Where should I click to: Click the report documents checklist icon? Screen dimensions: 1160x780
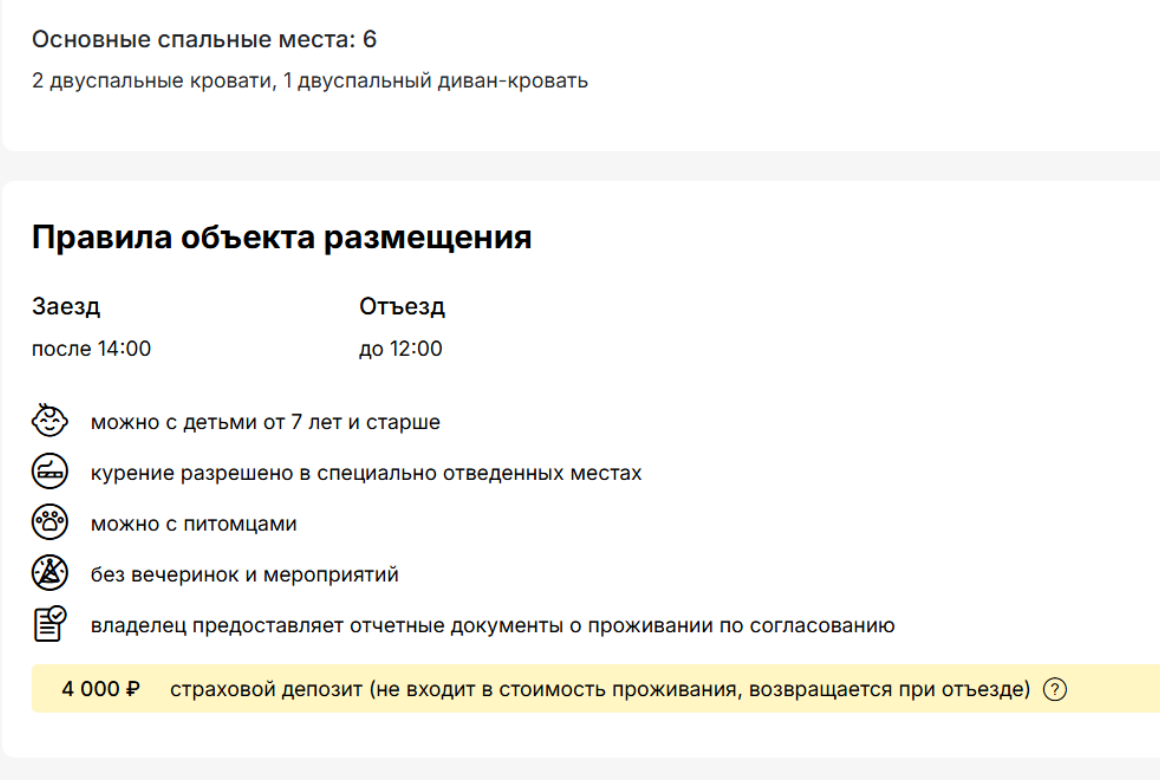click(50, 624)
